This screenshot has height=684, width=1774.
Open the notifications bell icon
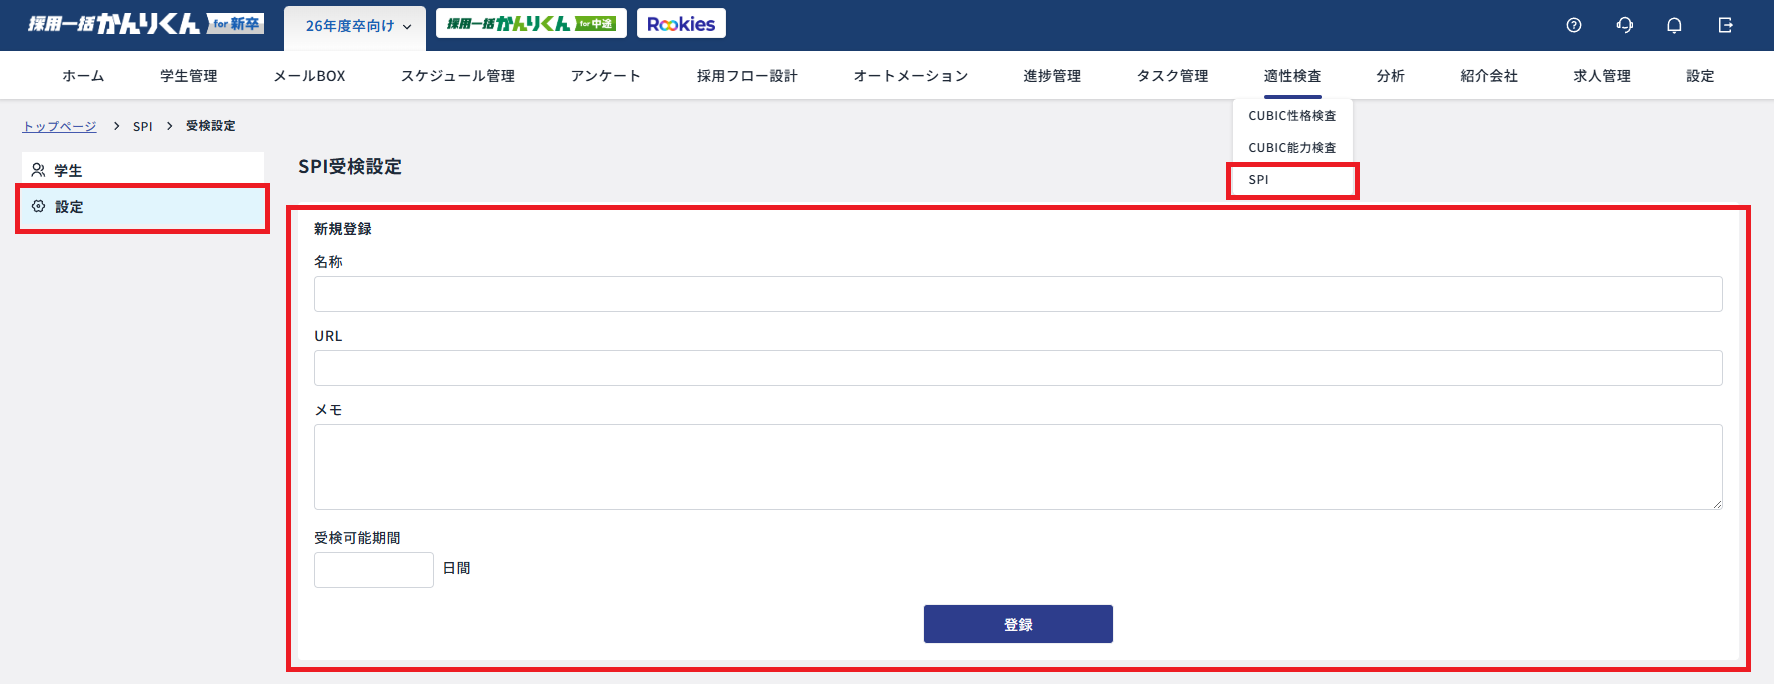coord(1674,25)
